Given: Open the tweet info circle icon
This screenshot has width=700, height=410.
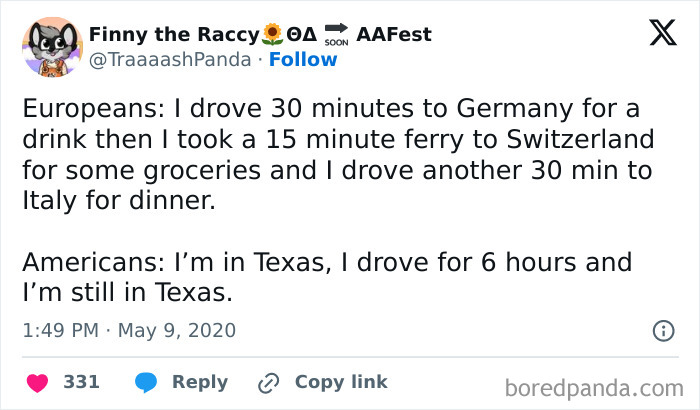Looking at the screenshot, I should [662, 330].
